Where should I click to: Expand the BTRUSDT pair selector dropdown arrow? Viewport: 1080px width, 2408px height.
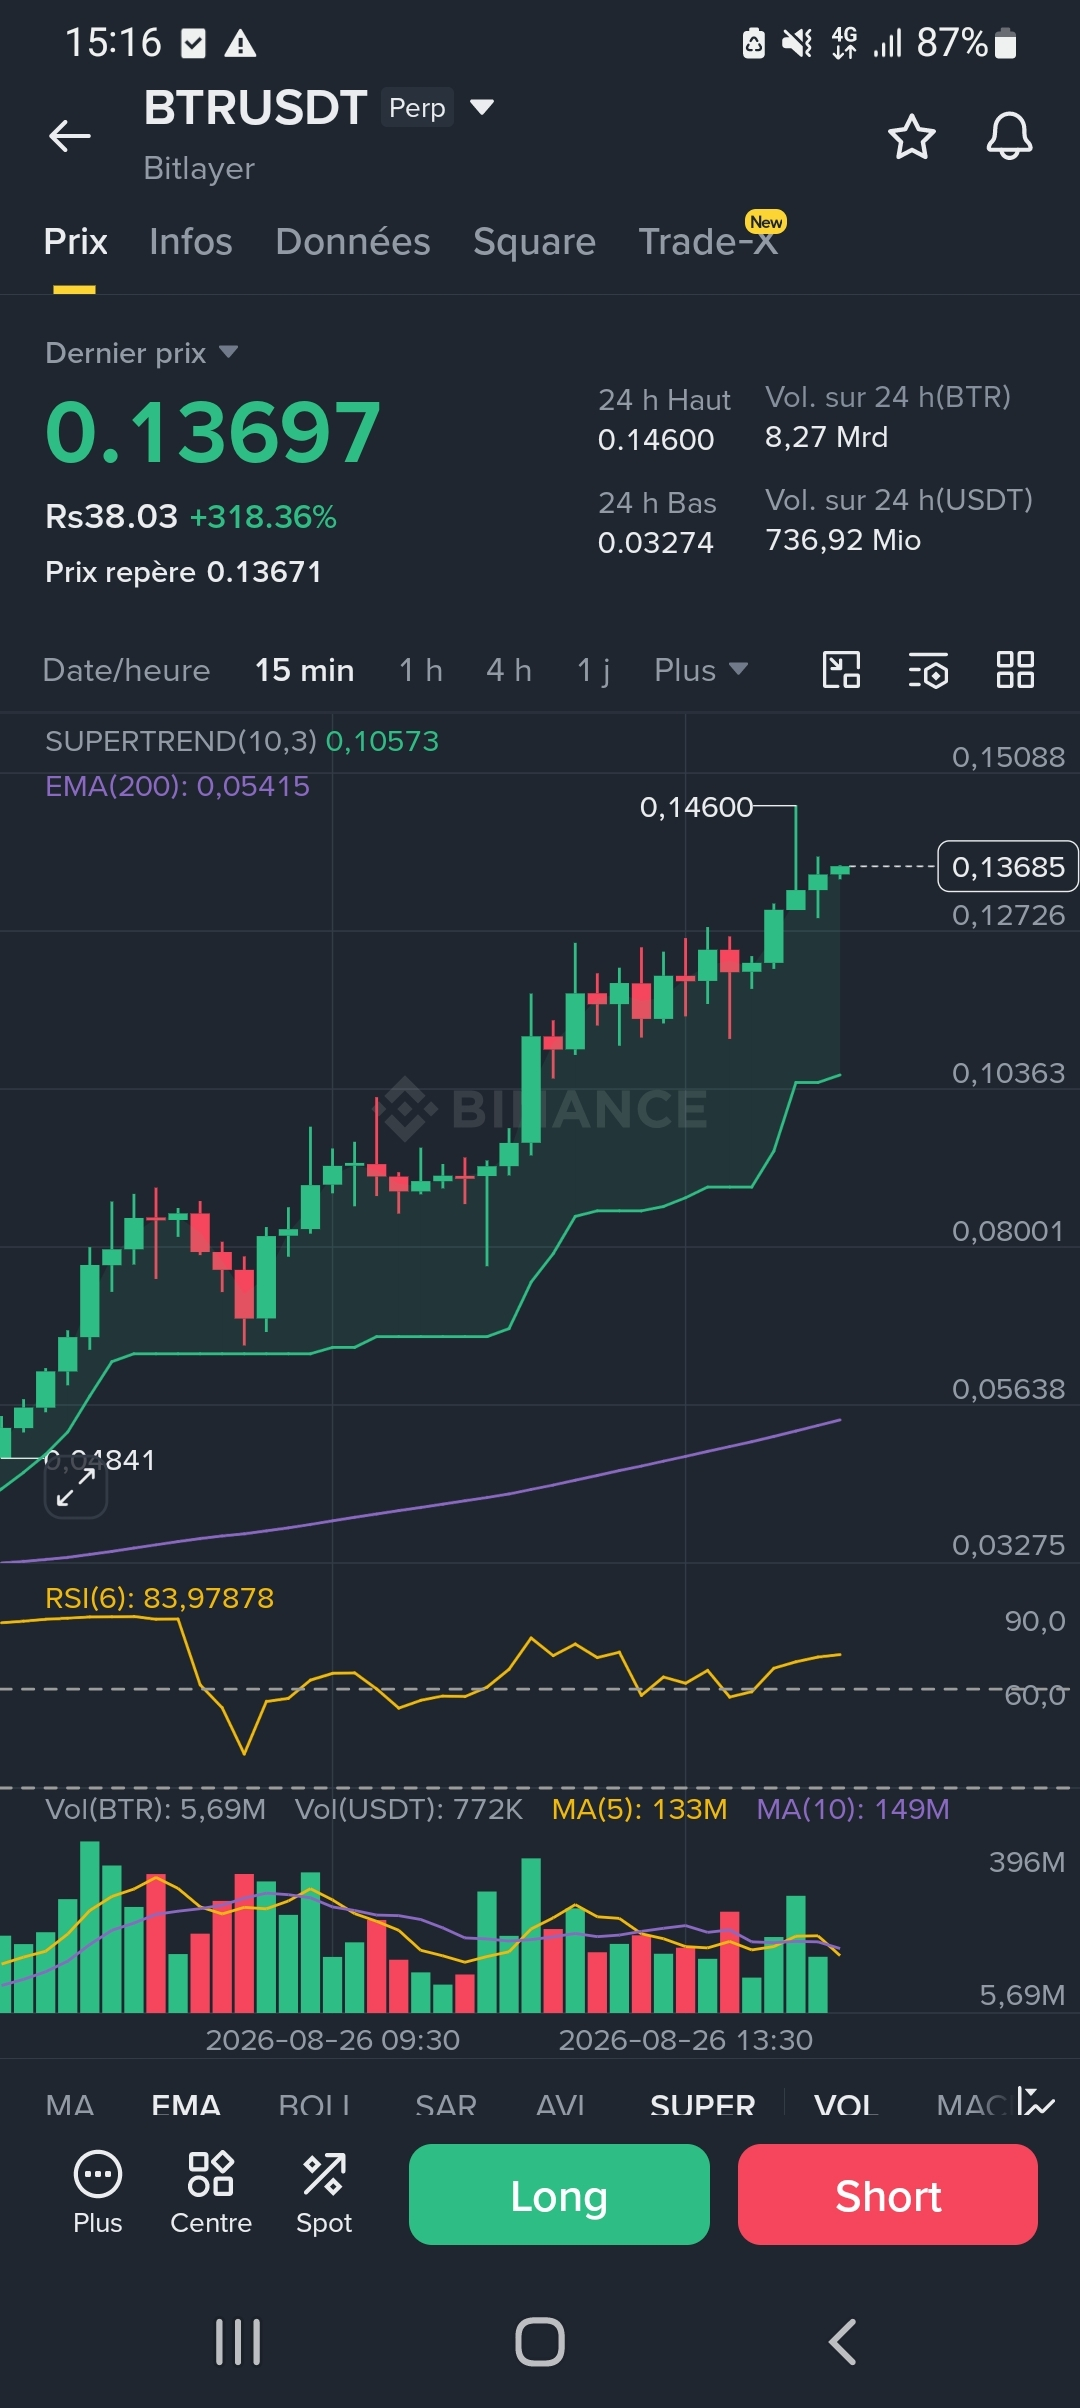point(482,107)
